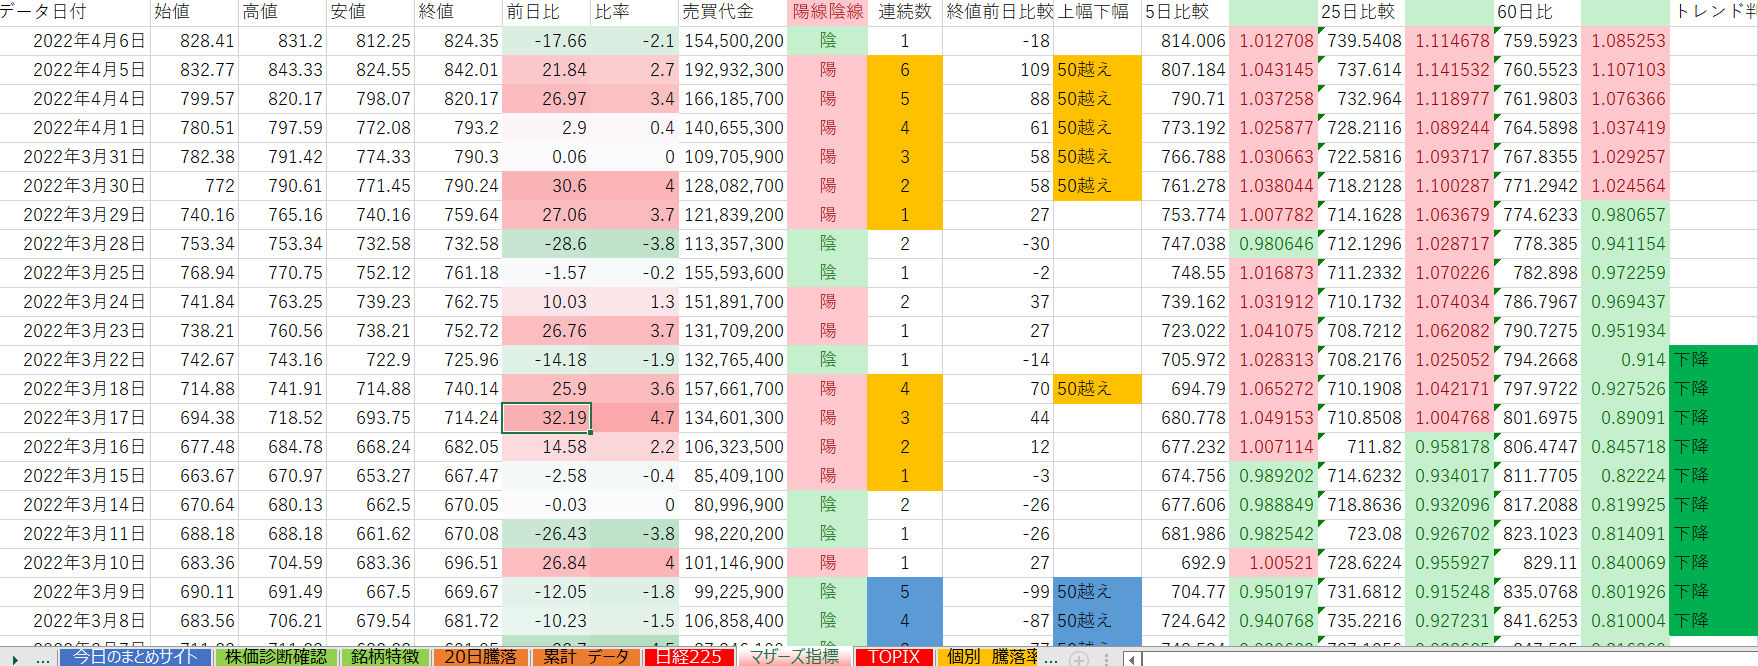Open the TOPIX sheet tab
The image size is (1758, 666).
point(893,657)
